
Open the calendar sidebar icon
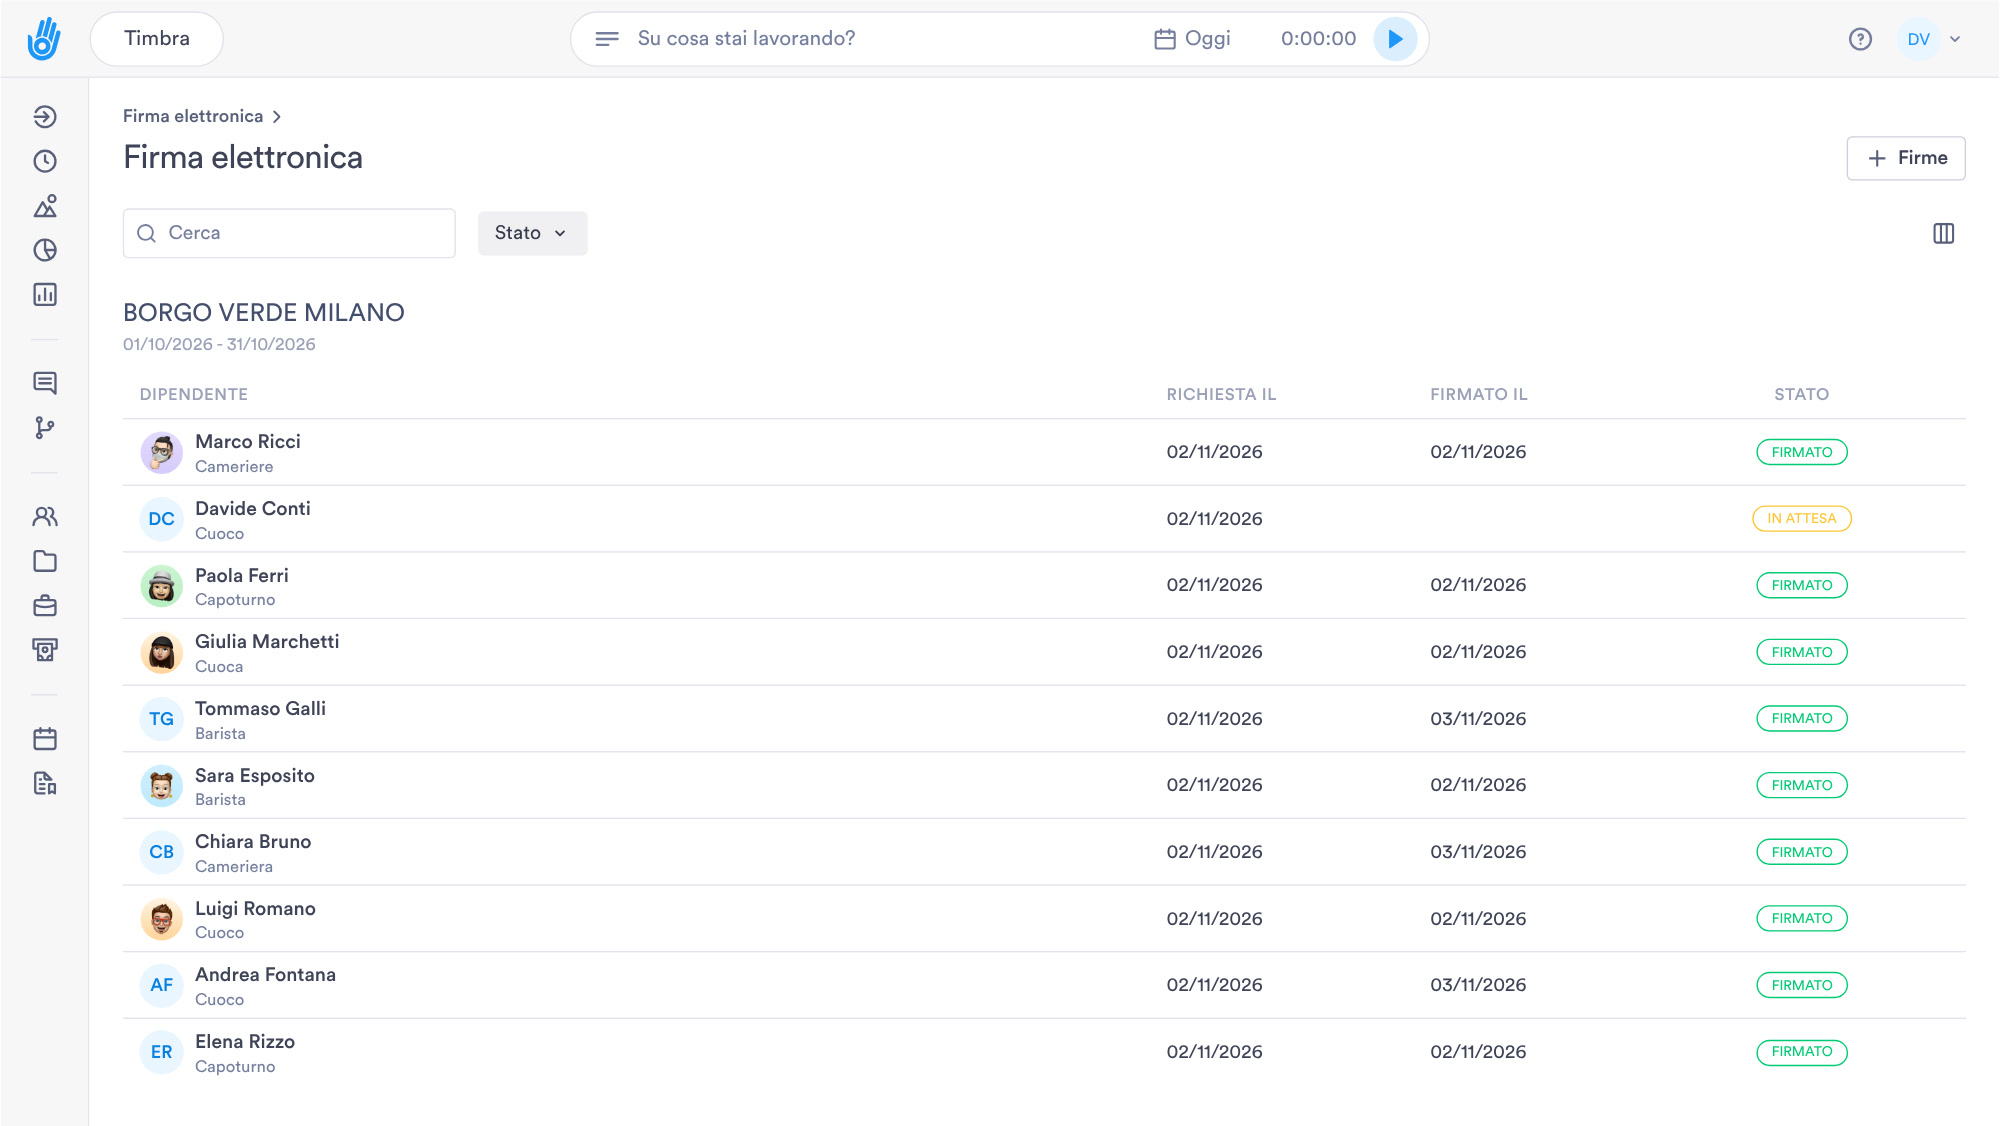tap(45, 739)
